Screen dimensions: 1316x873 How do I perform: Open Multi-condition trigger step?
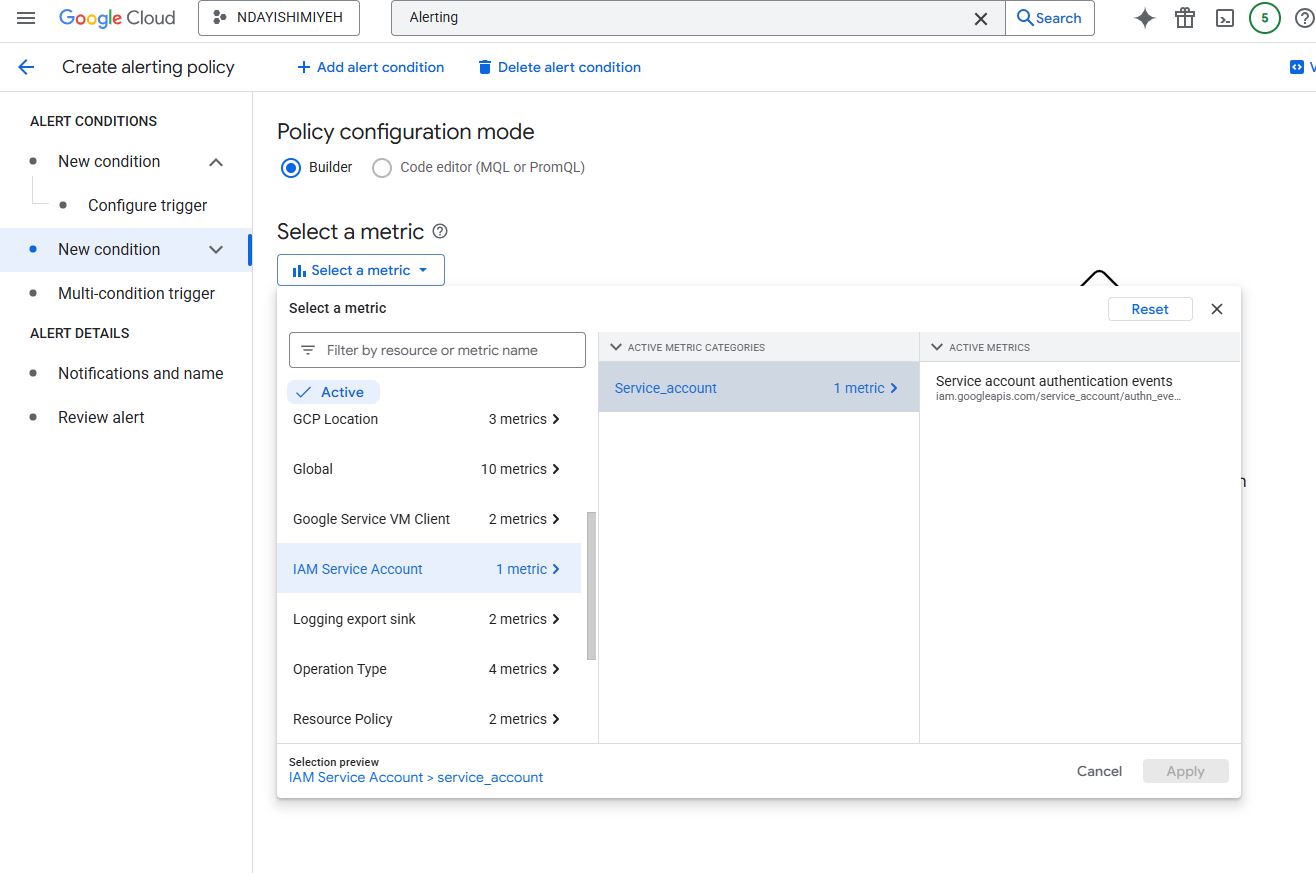[x=136, y=293]
